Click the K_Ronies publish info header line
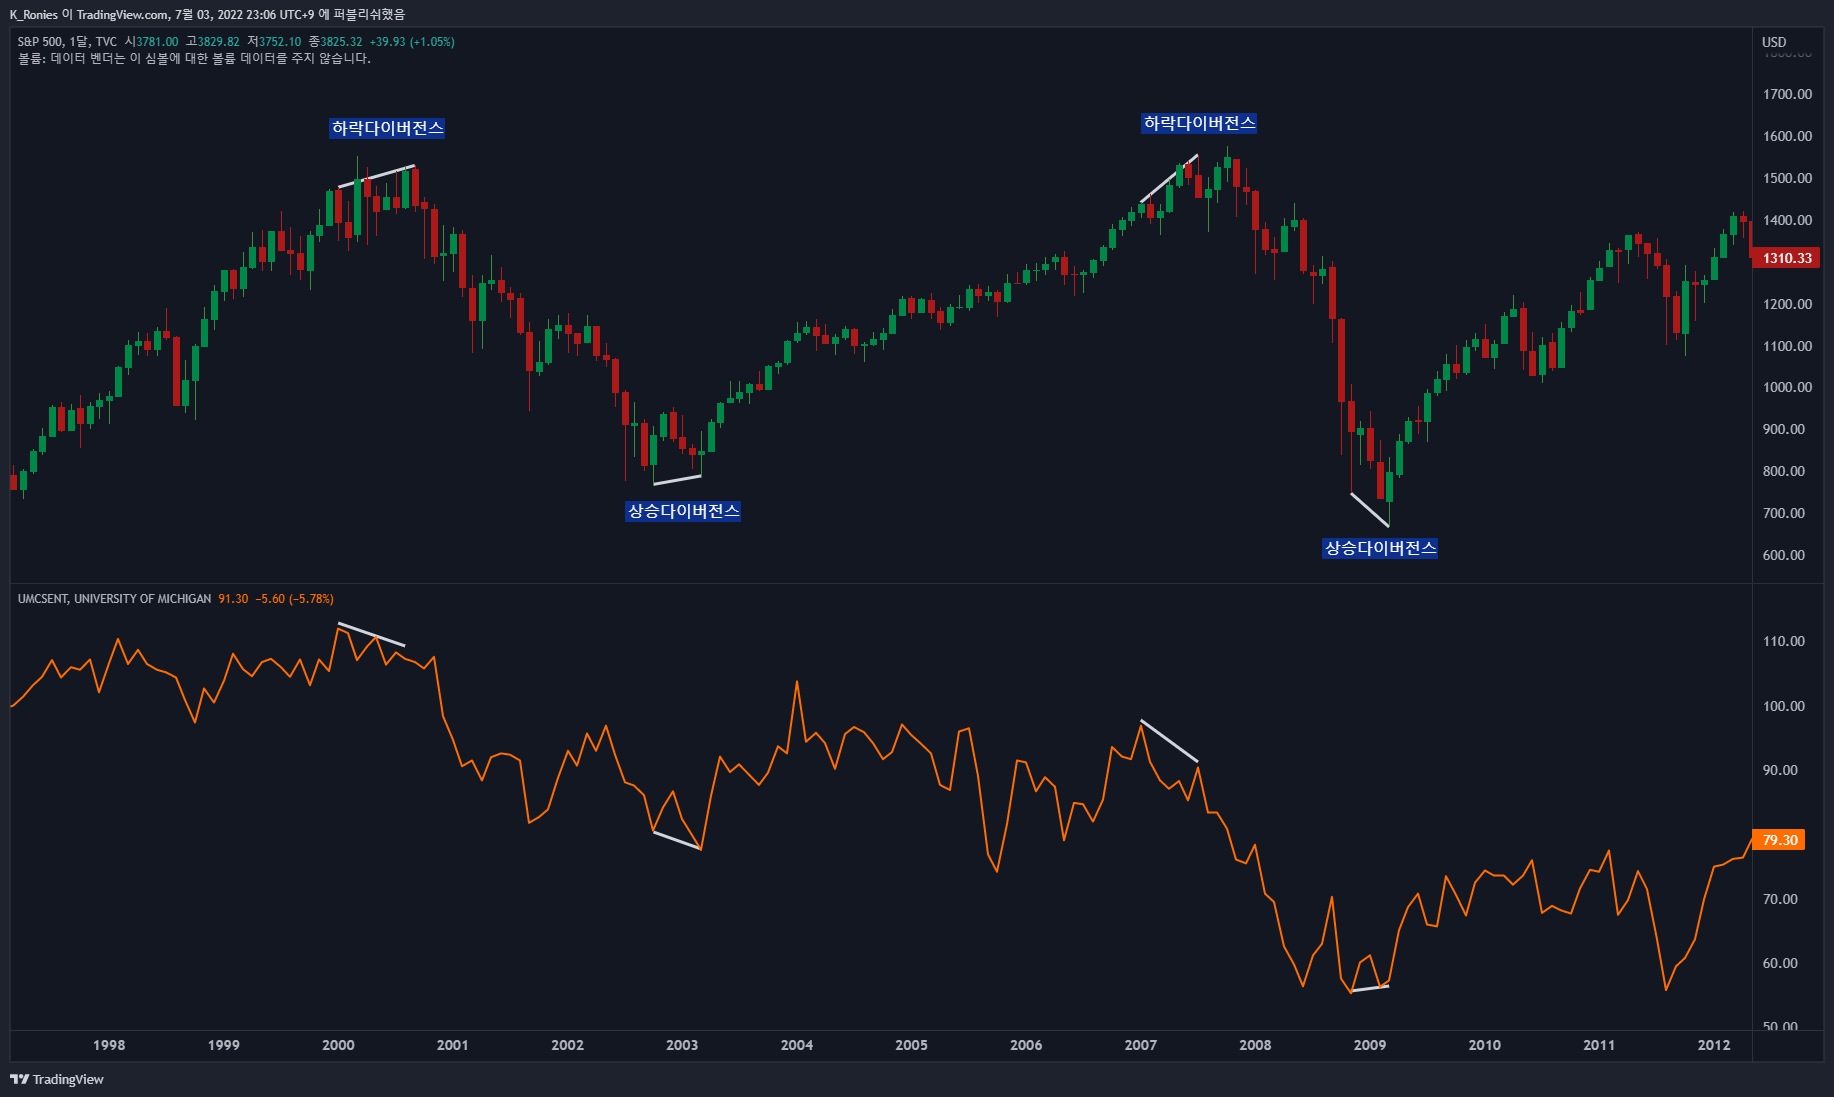The height and width of the screenshot is (1097, 1834). [207, 14]
